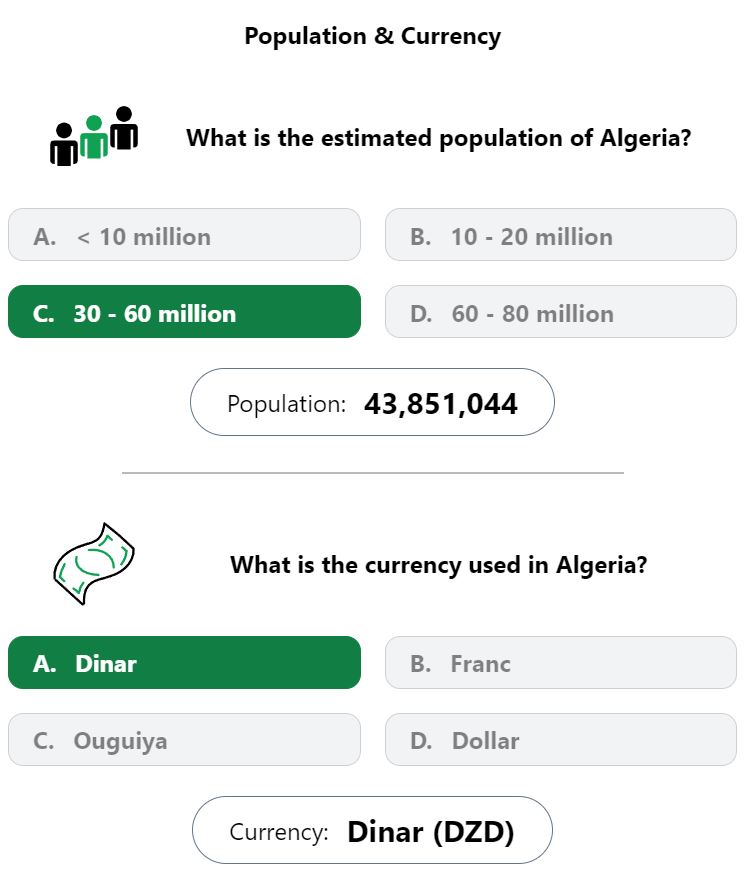Select the Dollar currency option
The image size is (744, 878).
(561, 739)
